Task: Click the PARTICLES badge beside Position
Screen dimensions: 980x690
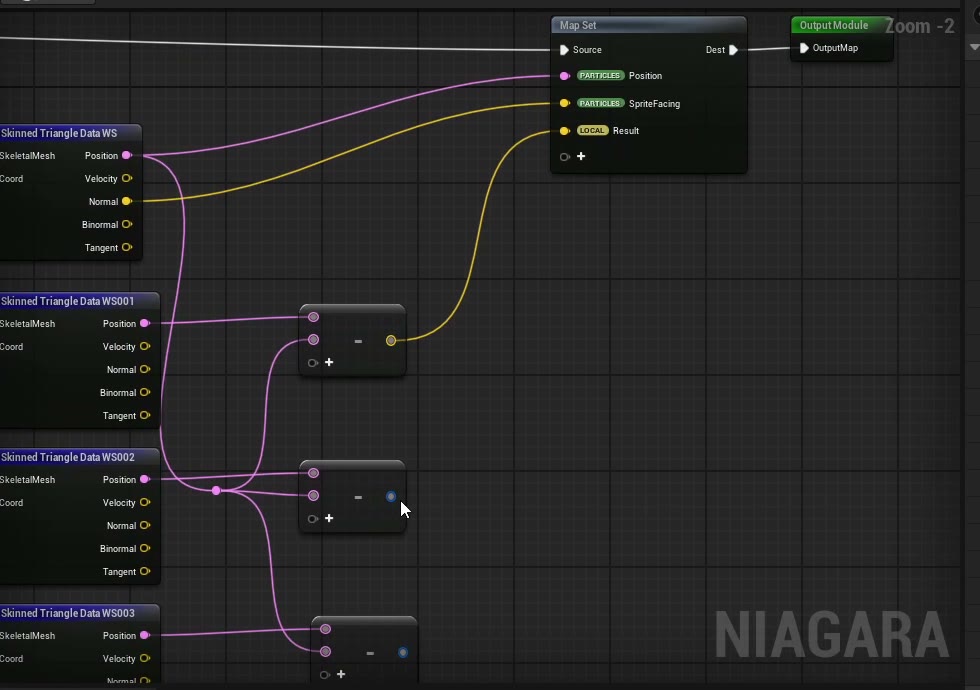Action: tap(600, 76)
